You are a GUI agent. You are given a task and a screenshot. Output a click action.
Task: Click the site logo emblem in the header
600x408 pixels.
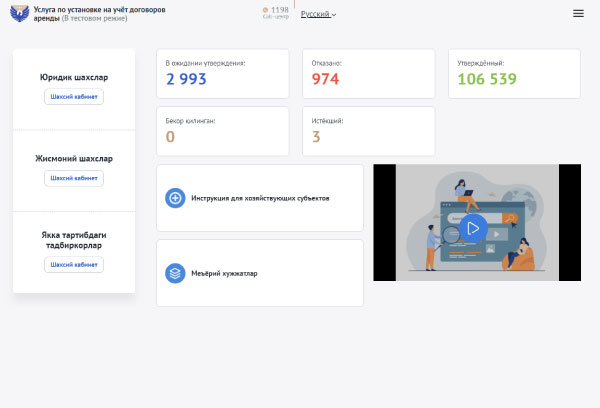pyautogui.click(x=19, y=14)
